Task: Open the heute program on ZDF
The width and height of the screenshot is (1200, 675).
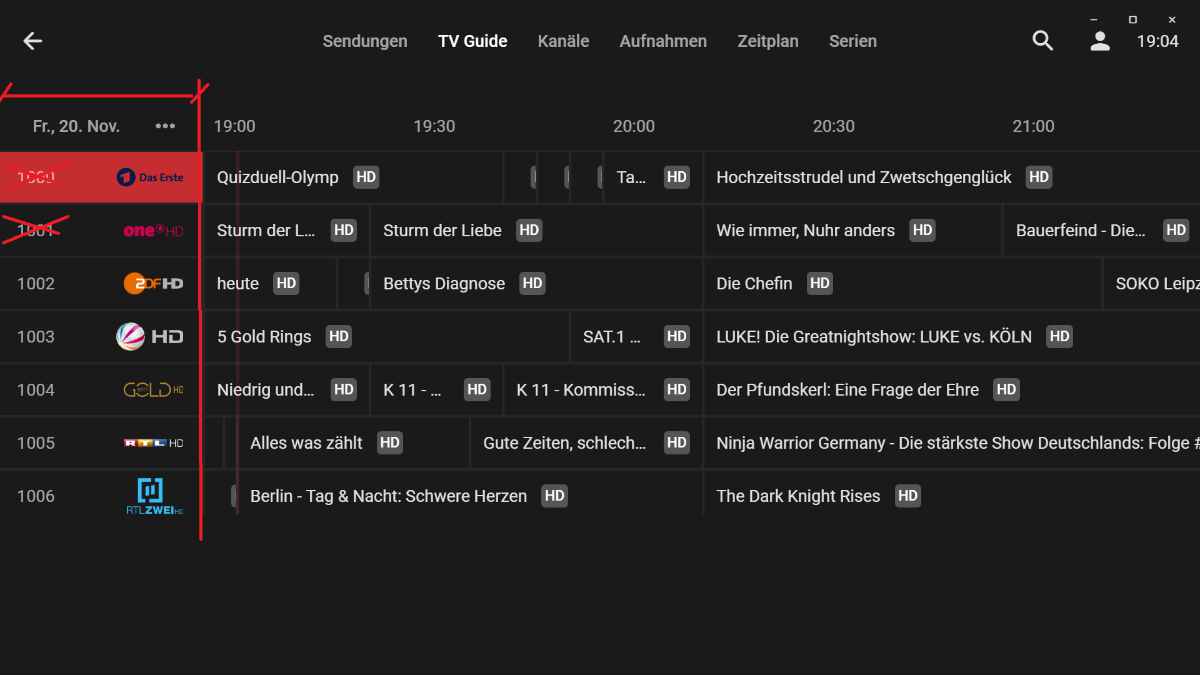Action: (x=269, y=283)
